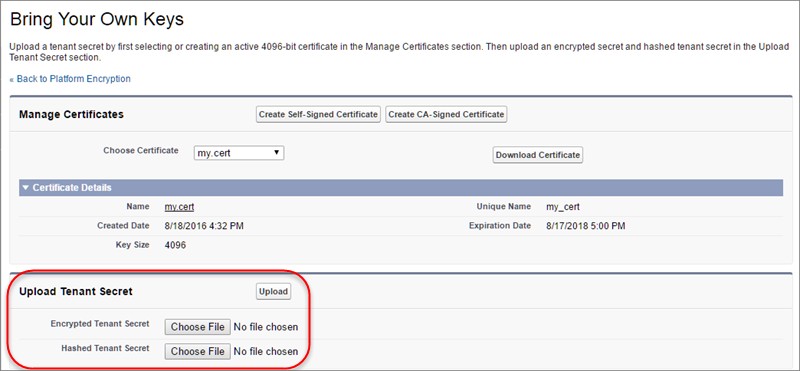
Task: Download the selected certificate
Action: click(538, 155)
